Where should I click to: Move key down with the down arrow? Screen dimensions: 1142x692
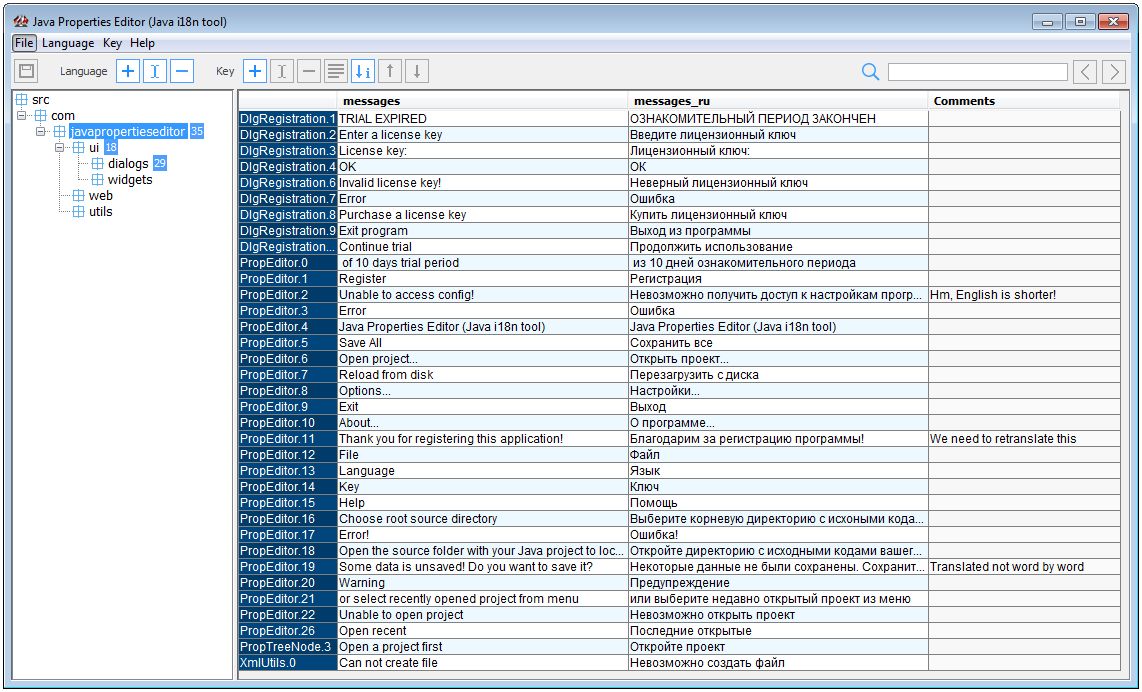click(417, 71)
